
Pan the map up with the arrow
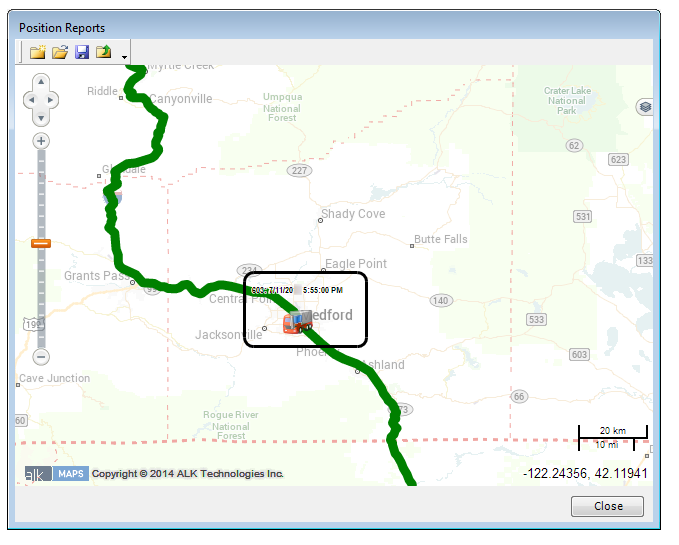click(x=41, y=81)
